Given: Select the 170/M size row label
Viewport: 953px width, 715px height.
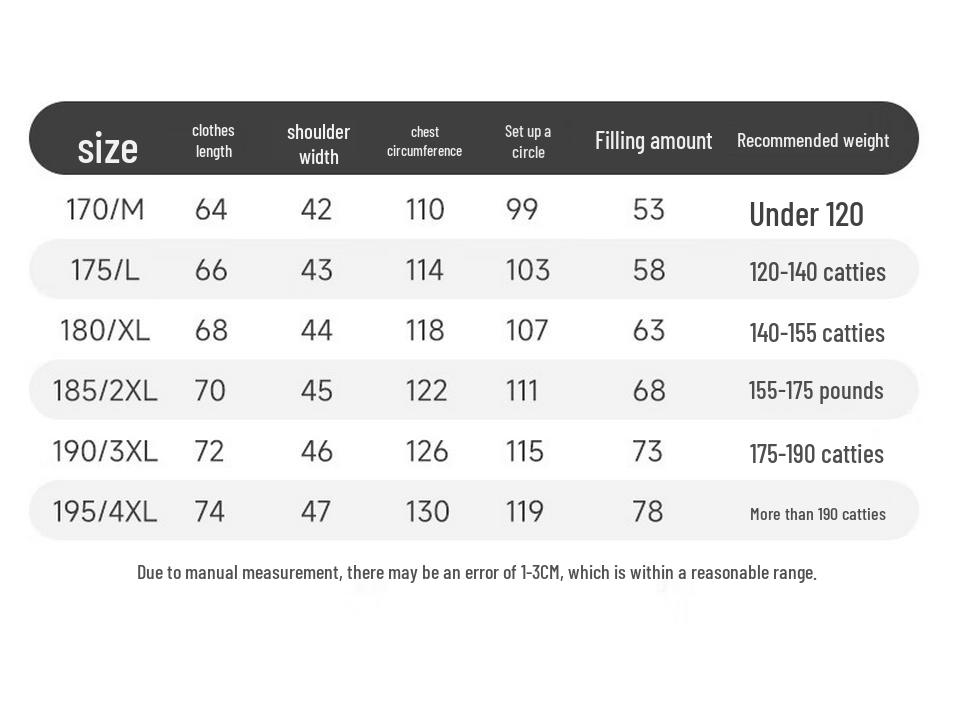Looking at the screenshot, I should point(105,210).
